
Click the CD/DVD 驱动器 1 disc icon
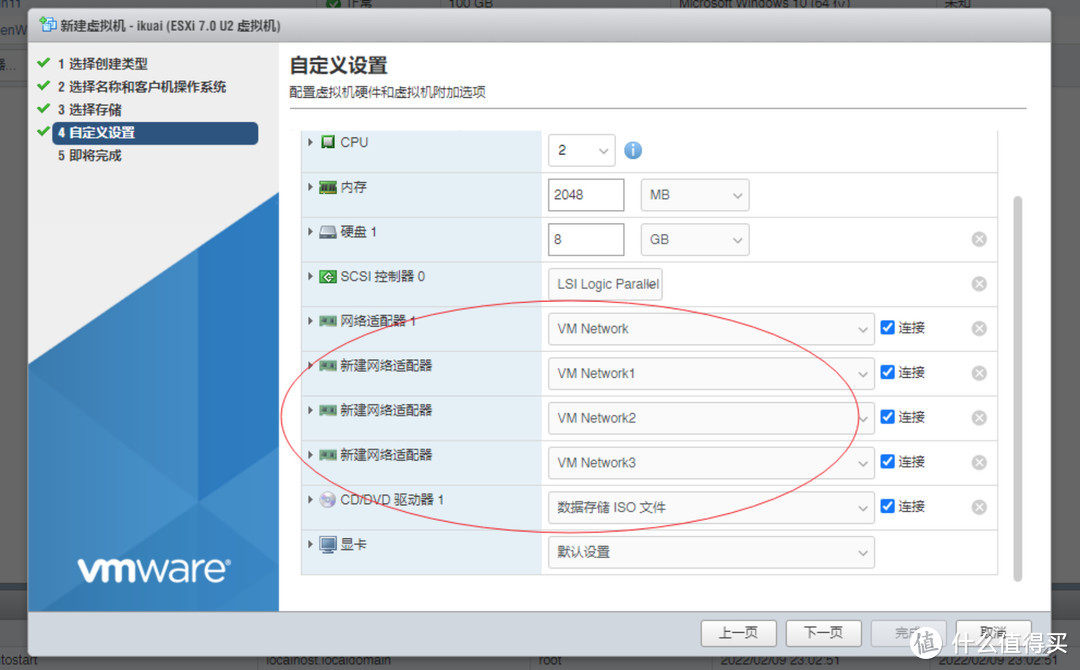coord(325,499)
